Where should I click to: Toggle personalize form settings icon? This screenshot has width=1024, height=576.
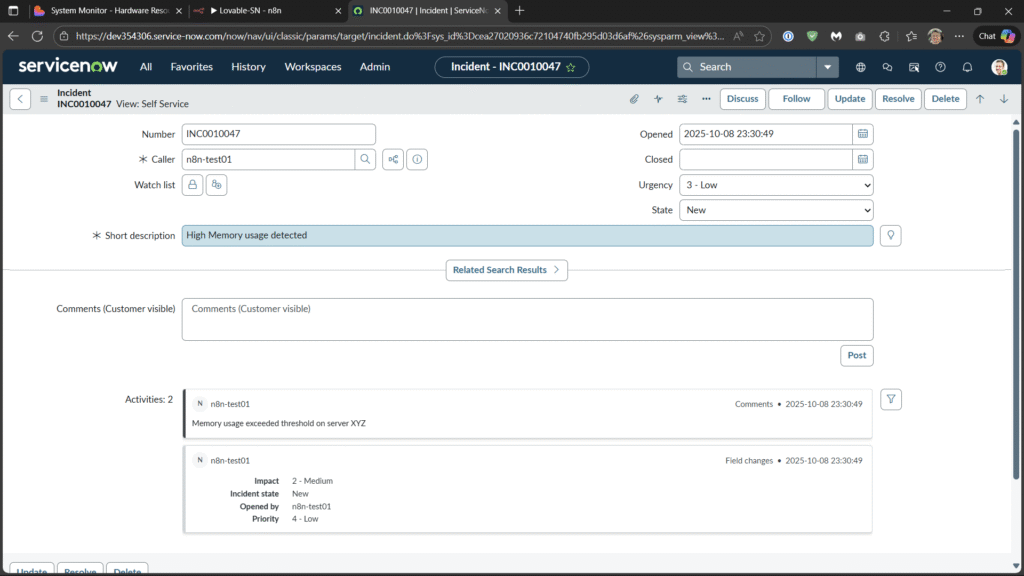tap(682, 99)
